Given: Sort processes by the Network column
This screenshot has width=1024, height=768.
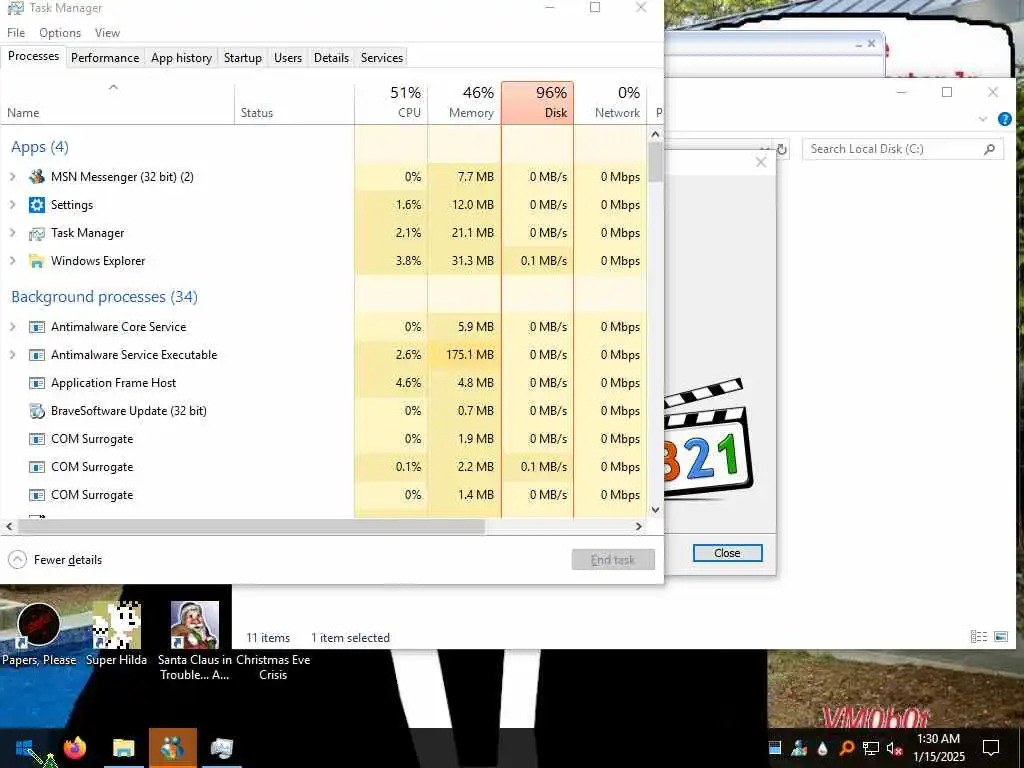Looking at the screenshot, I should pyautogui.click(x=610, y=103).
